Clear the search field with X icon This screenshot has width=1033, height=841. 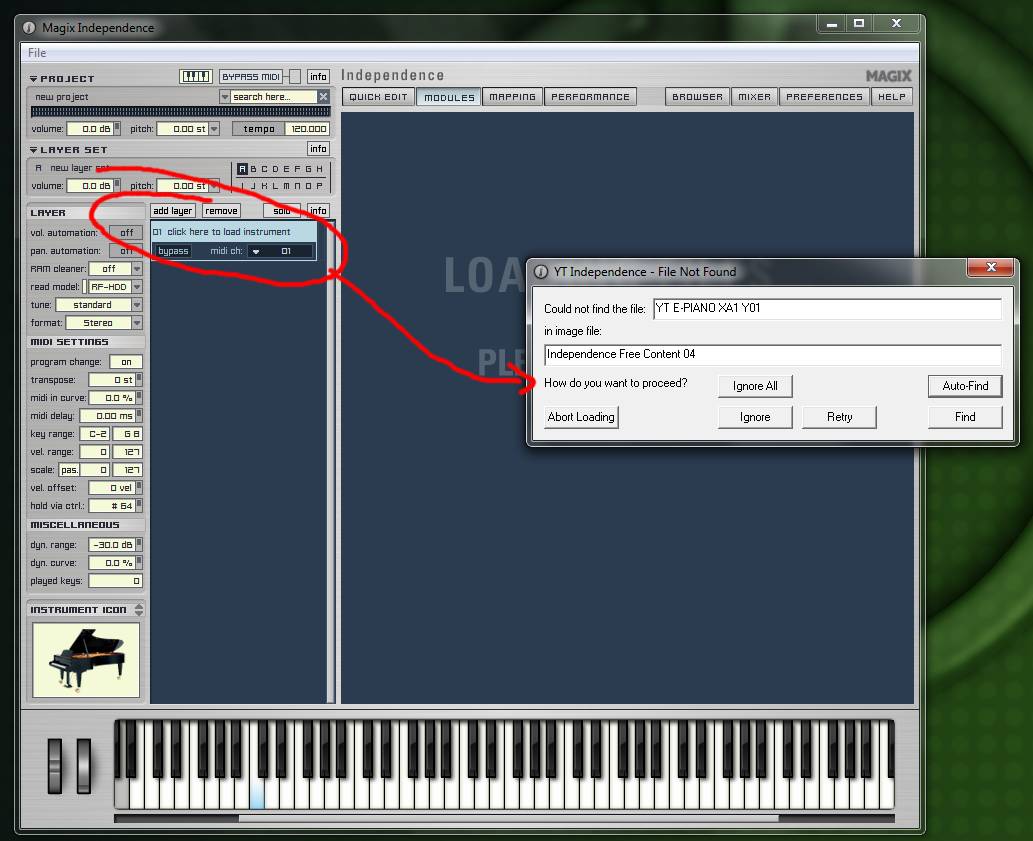click(323, 96)
